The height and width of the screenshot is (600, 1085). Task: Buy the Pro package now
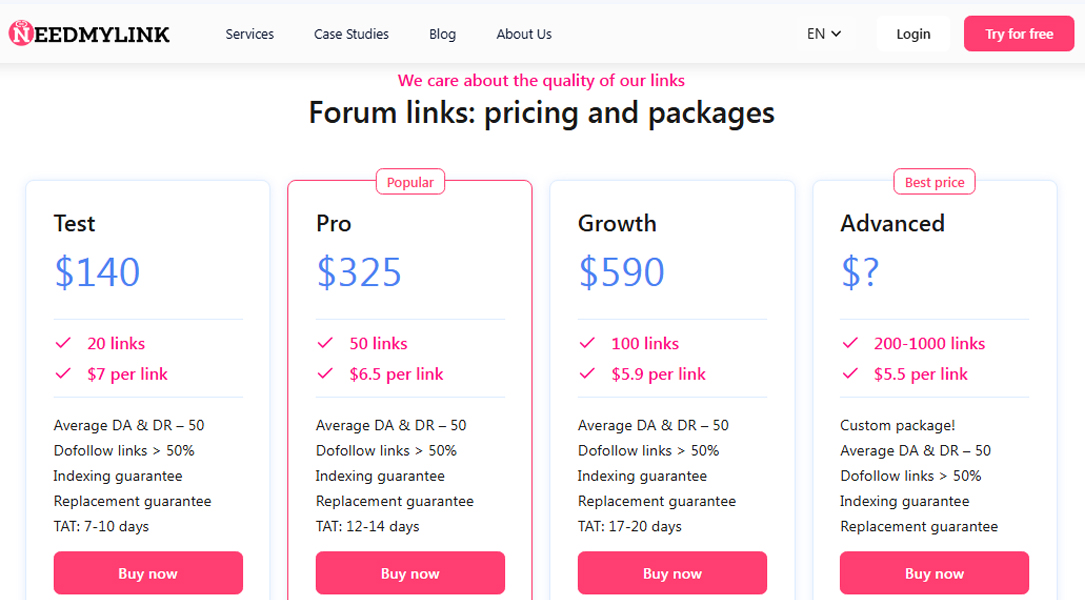click(x=410, y=573)
